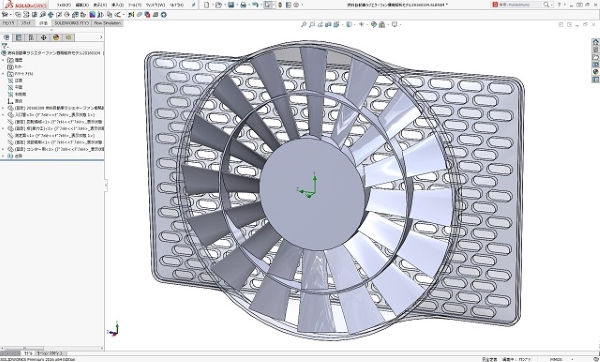The height and width of the screenshot is (362, 600).
Task: Click the Apply Scene icon
Action: click(x=382, y=24)
